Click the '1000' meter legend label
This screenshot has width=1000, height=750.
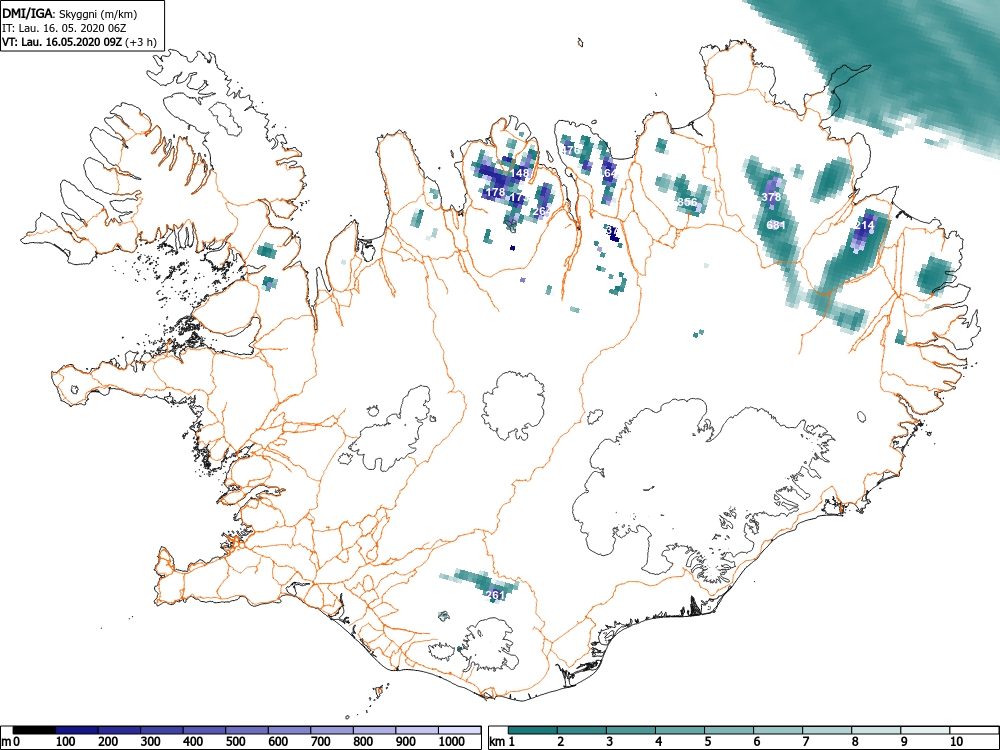(x=452, y=742)
